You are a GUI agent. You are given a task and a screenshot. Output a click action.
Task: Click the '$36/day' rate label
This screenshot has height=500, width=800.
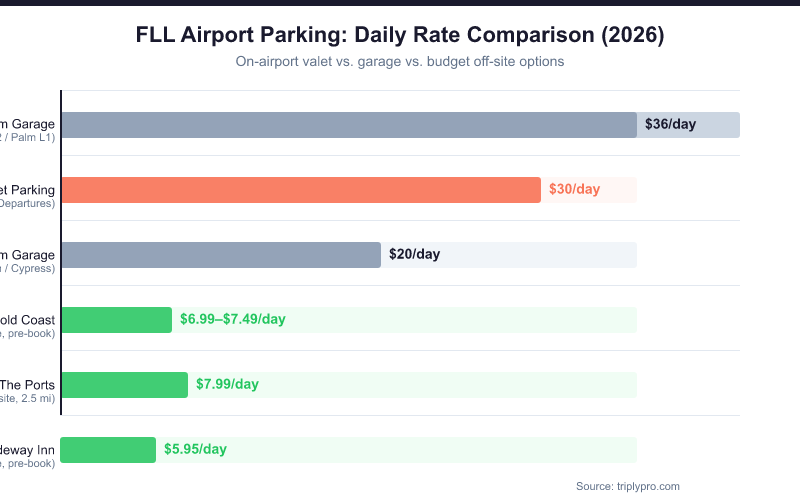tap(670, 125)
